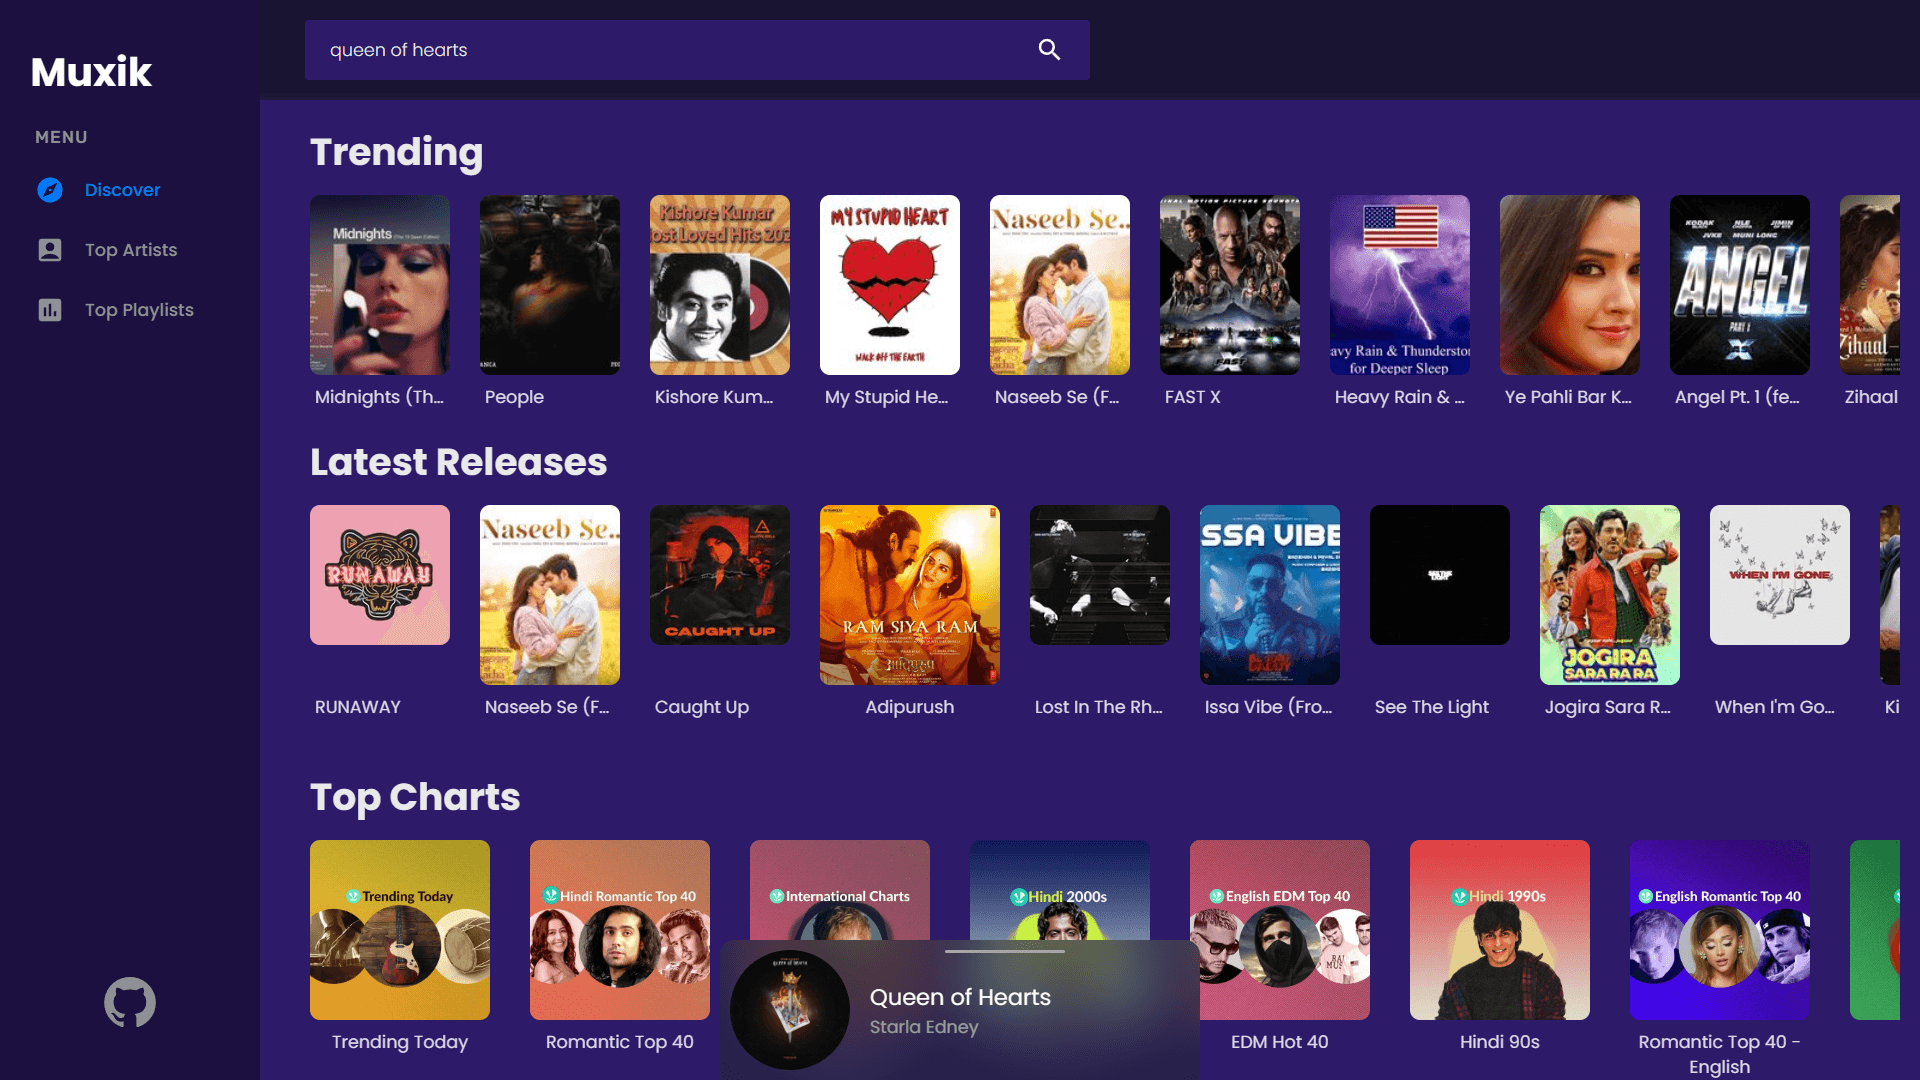Open the Top Playlists menu item
The image size is (1920, 1080).
[139, 310]
